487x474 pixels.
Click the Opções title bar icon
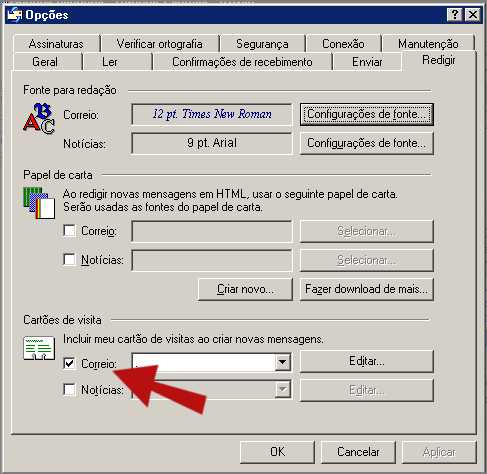(15, 15)
